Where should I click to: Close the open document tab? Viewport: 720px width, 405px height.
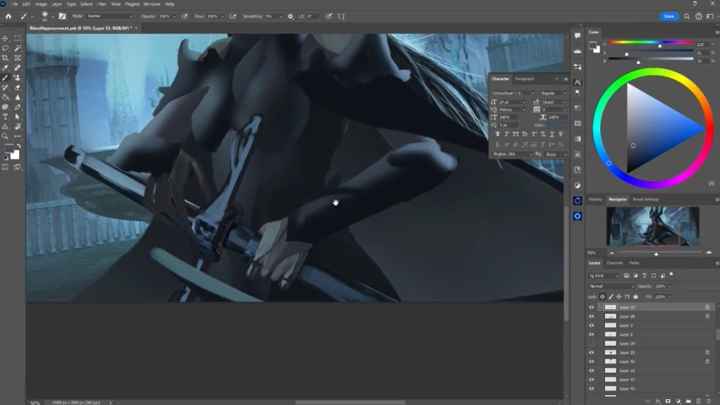point(136,28)
